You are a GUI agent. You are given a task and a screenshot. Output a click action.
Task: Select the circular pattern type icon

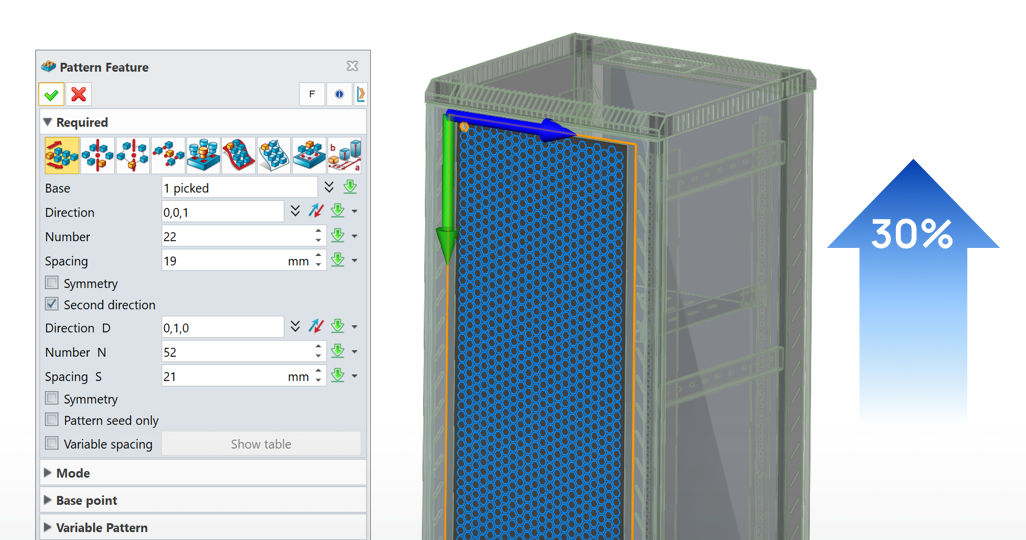click(x=97, y=156)
